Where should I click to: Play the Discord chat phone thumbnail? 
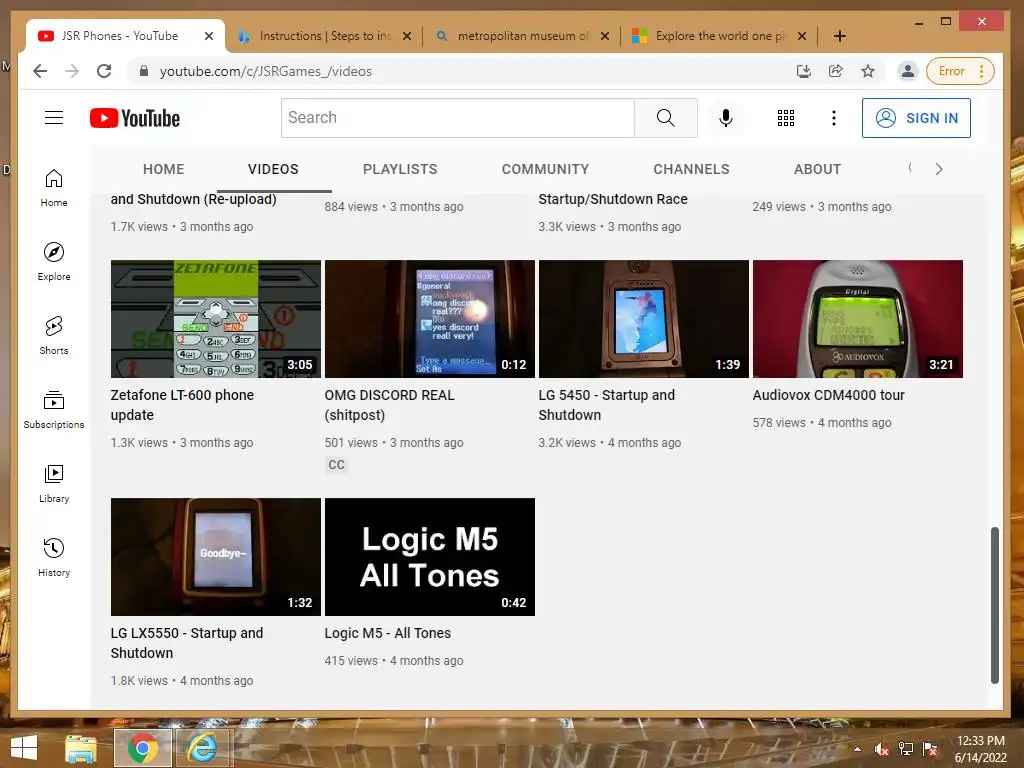pyautogui.click(x=430, y=319)
